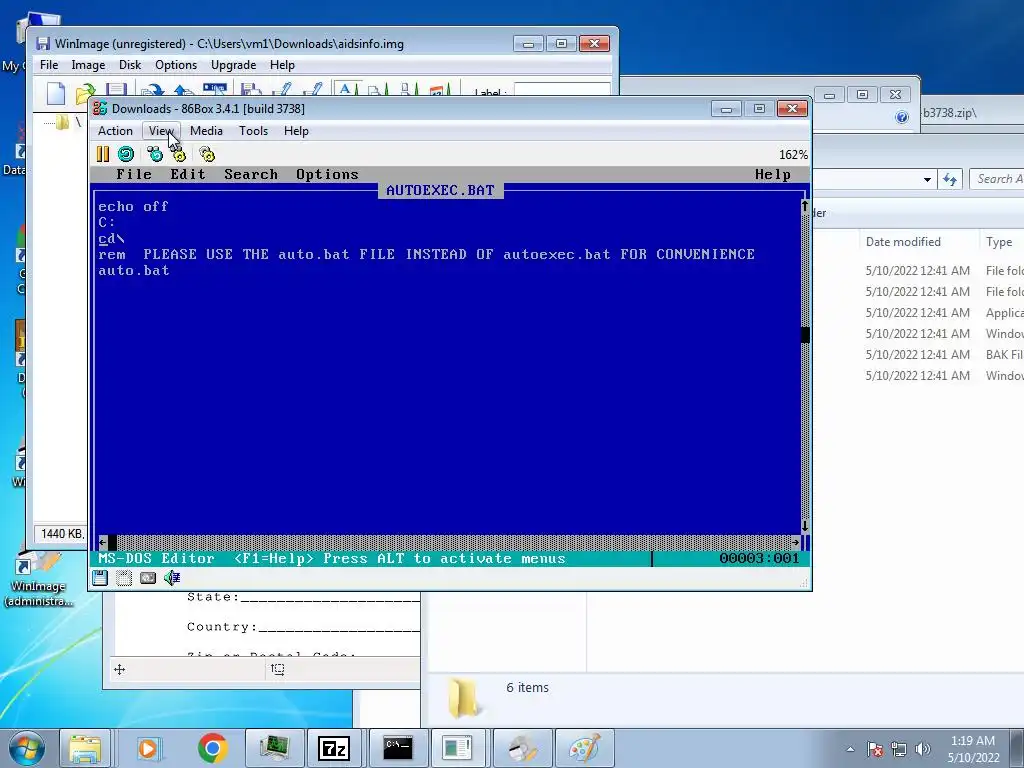This screenshot has width=1024, height=768.
Task: Open help icon in Explorer window
Action: (x=902, y=117)
